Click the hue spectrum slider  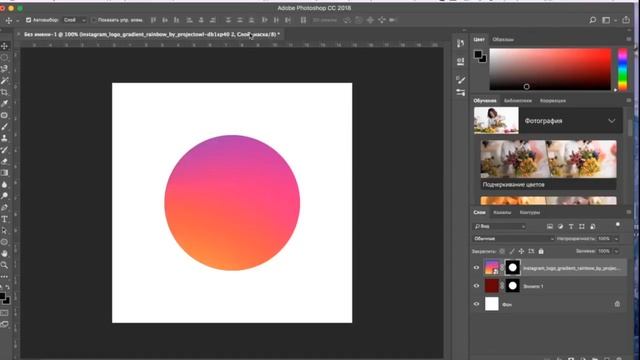(x=622, y=69)
